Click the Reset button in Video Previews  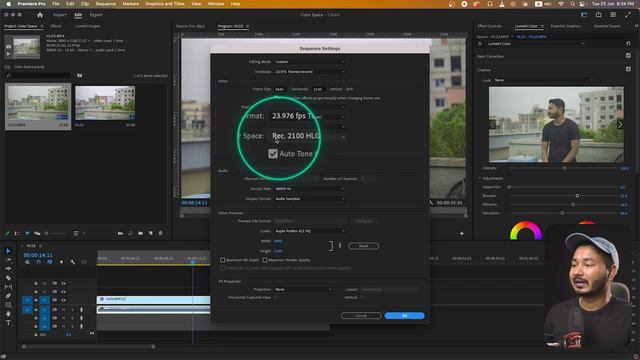(x=363, y=246)
